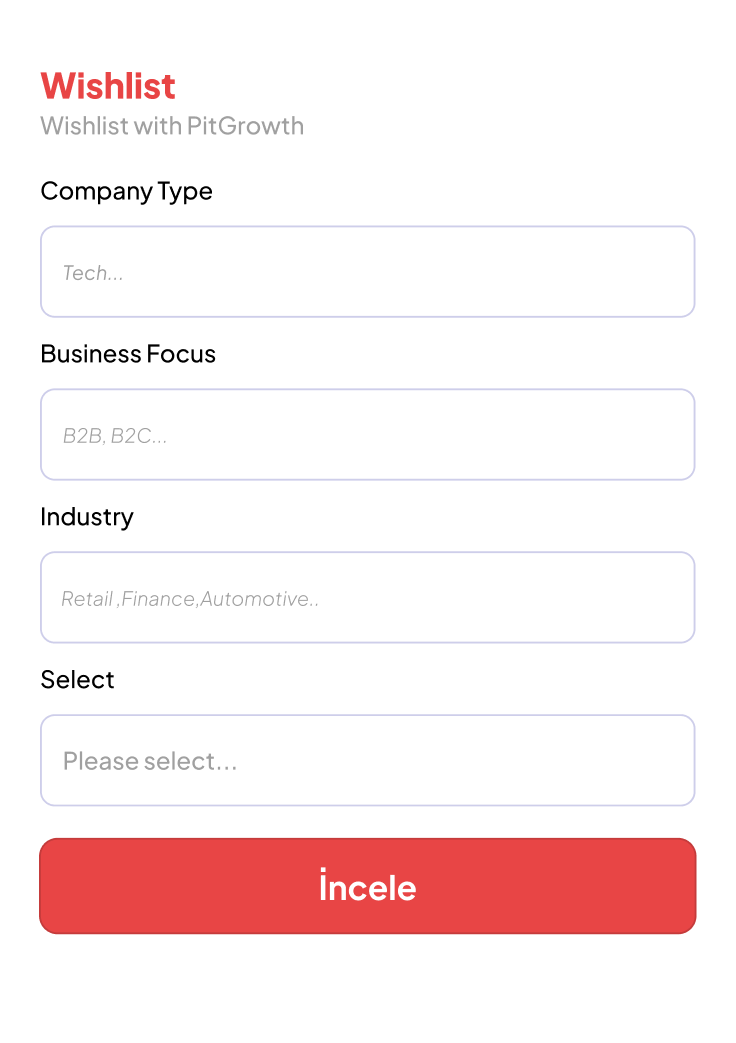Focus the Company Type input field
Screen dimensions: 736x1043
coord(367,272)
